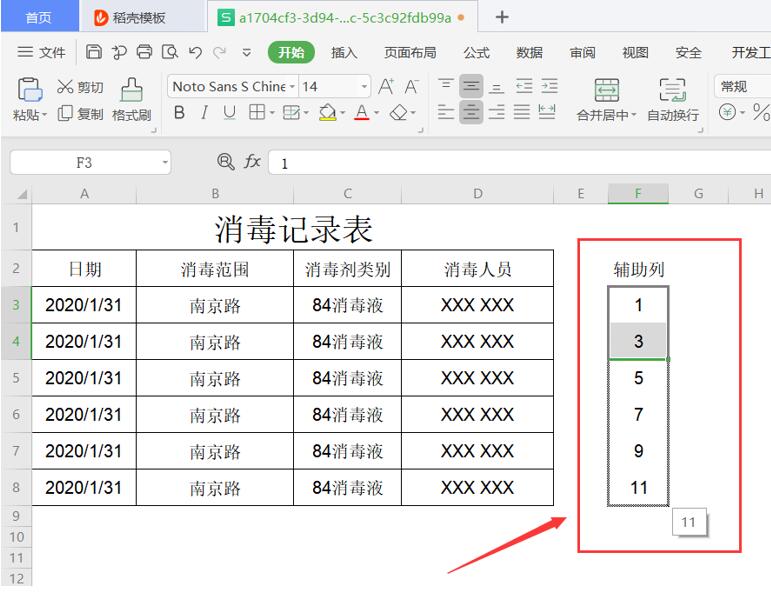Click the distributed alignment icon
771x601 pixels.
tap(547, 113)
